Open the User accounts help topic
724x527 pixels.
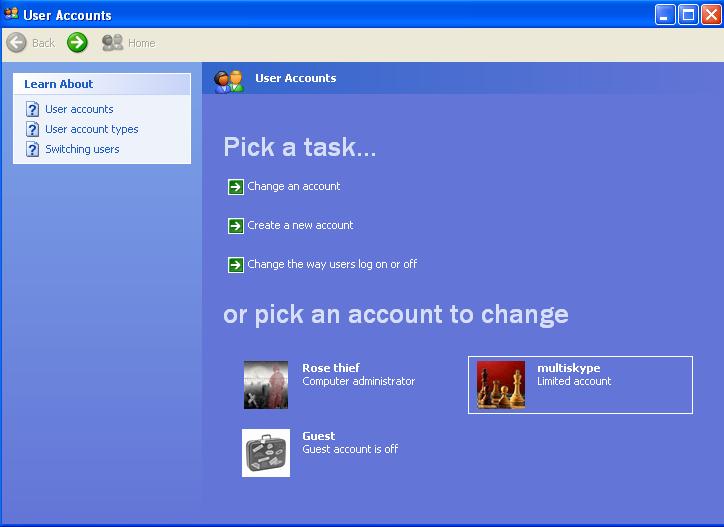pyautogui.click(x=79, y=109)
